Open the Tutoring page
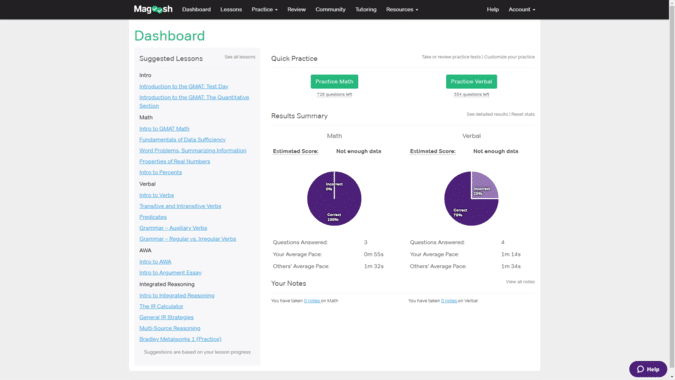This screenshot has height=380, width=675. [365, 9]
